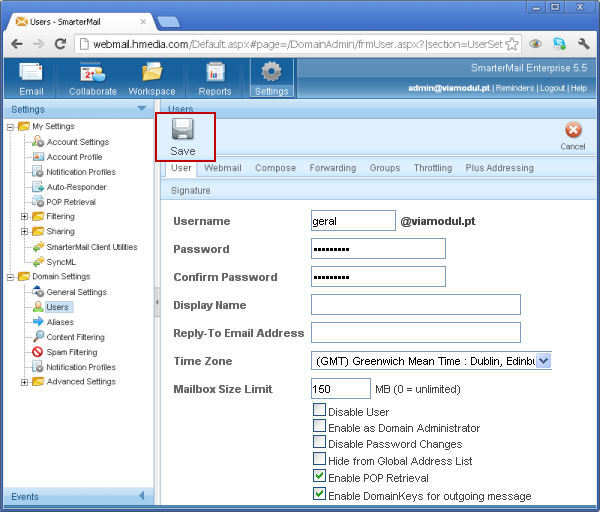Screen dimensions: 600x512
Task: Click the red Cancel icon
Action: (x=573, y=130)
